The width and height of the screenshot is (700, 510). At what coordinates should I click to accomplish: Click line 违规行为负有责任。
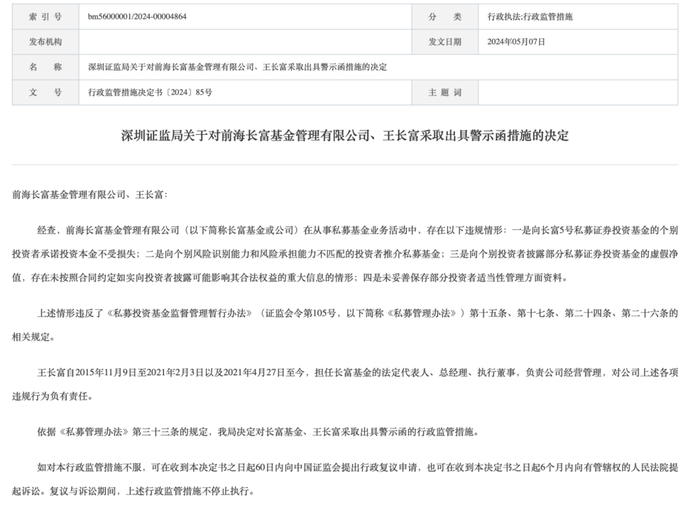53,396
